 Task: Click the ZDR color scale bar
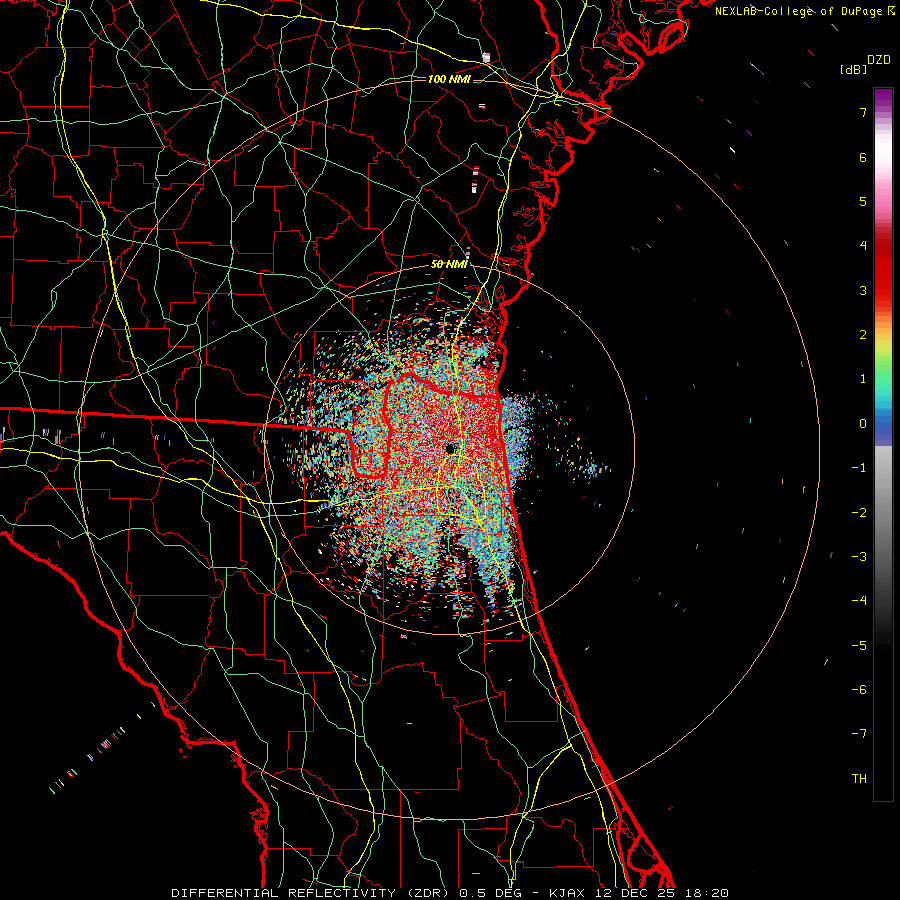883,444
